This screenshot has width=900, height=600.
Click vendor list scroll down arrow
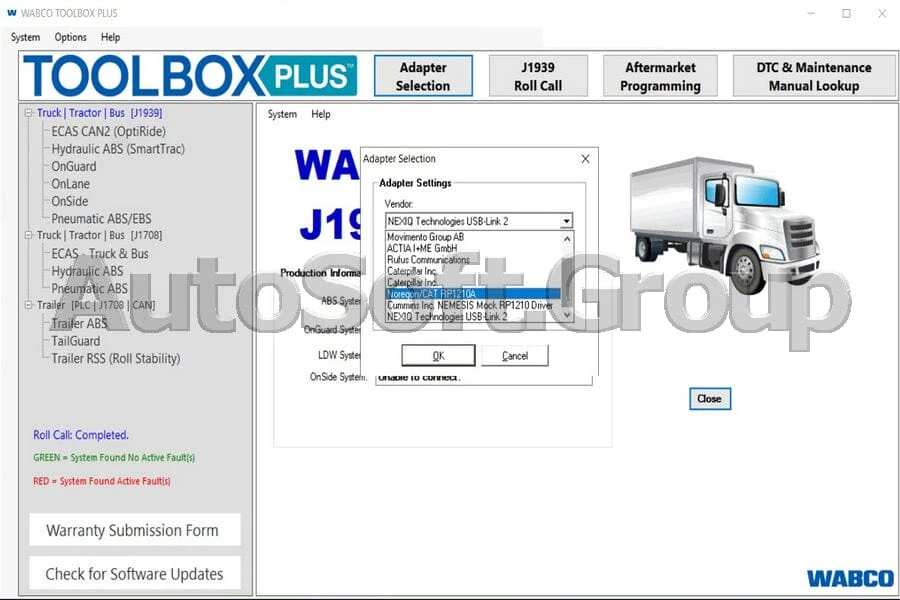567,315
